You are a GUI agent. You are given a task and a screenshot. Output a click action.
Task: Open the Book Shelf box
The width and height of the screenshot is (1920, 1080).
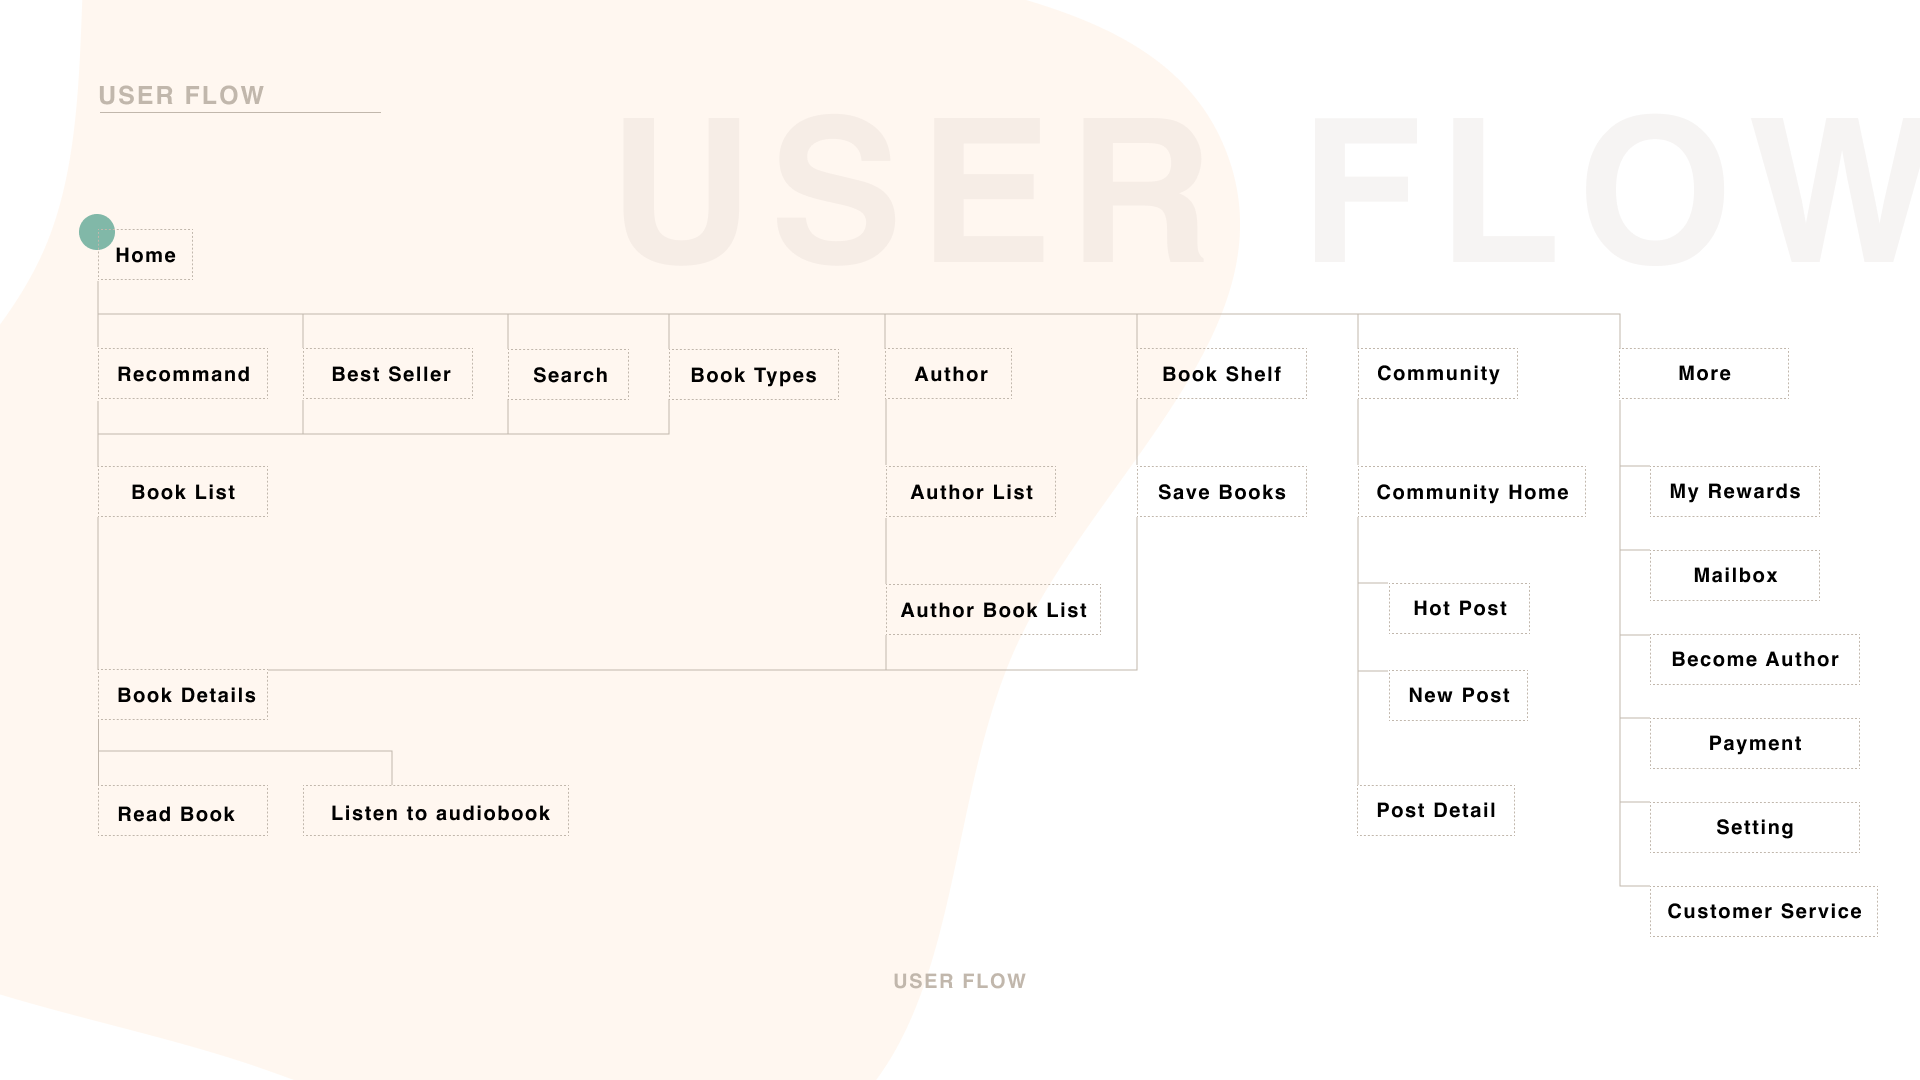point(1222,374)
